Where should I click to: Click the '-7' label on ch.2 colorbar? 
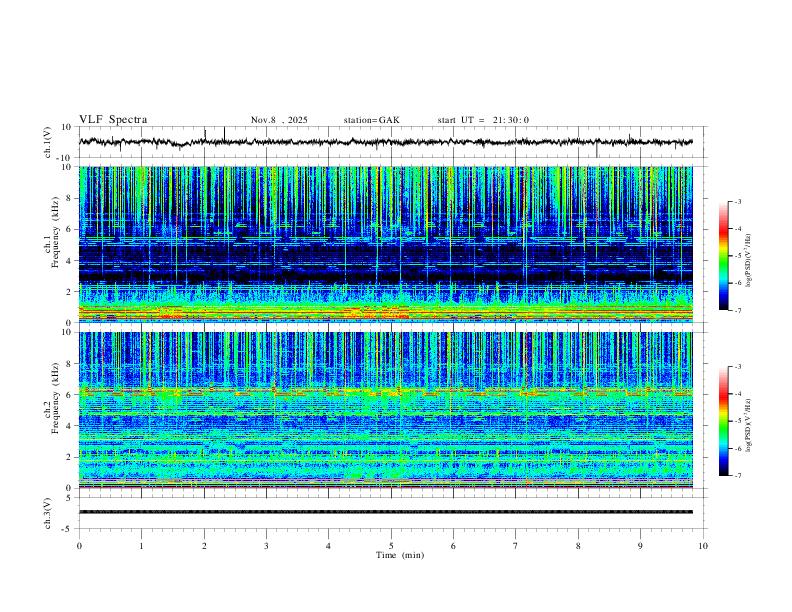pos(738,475)
